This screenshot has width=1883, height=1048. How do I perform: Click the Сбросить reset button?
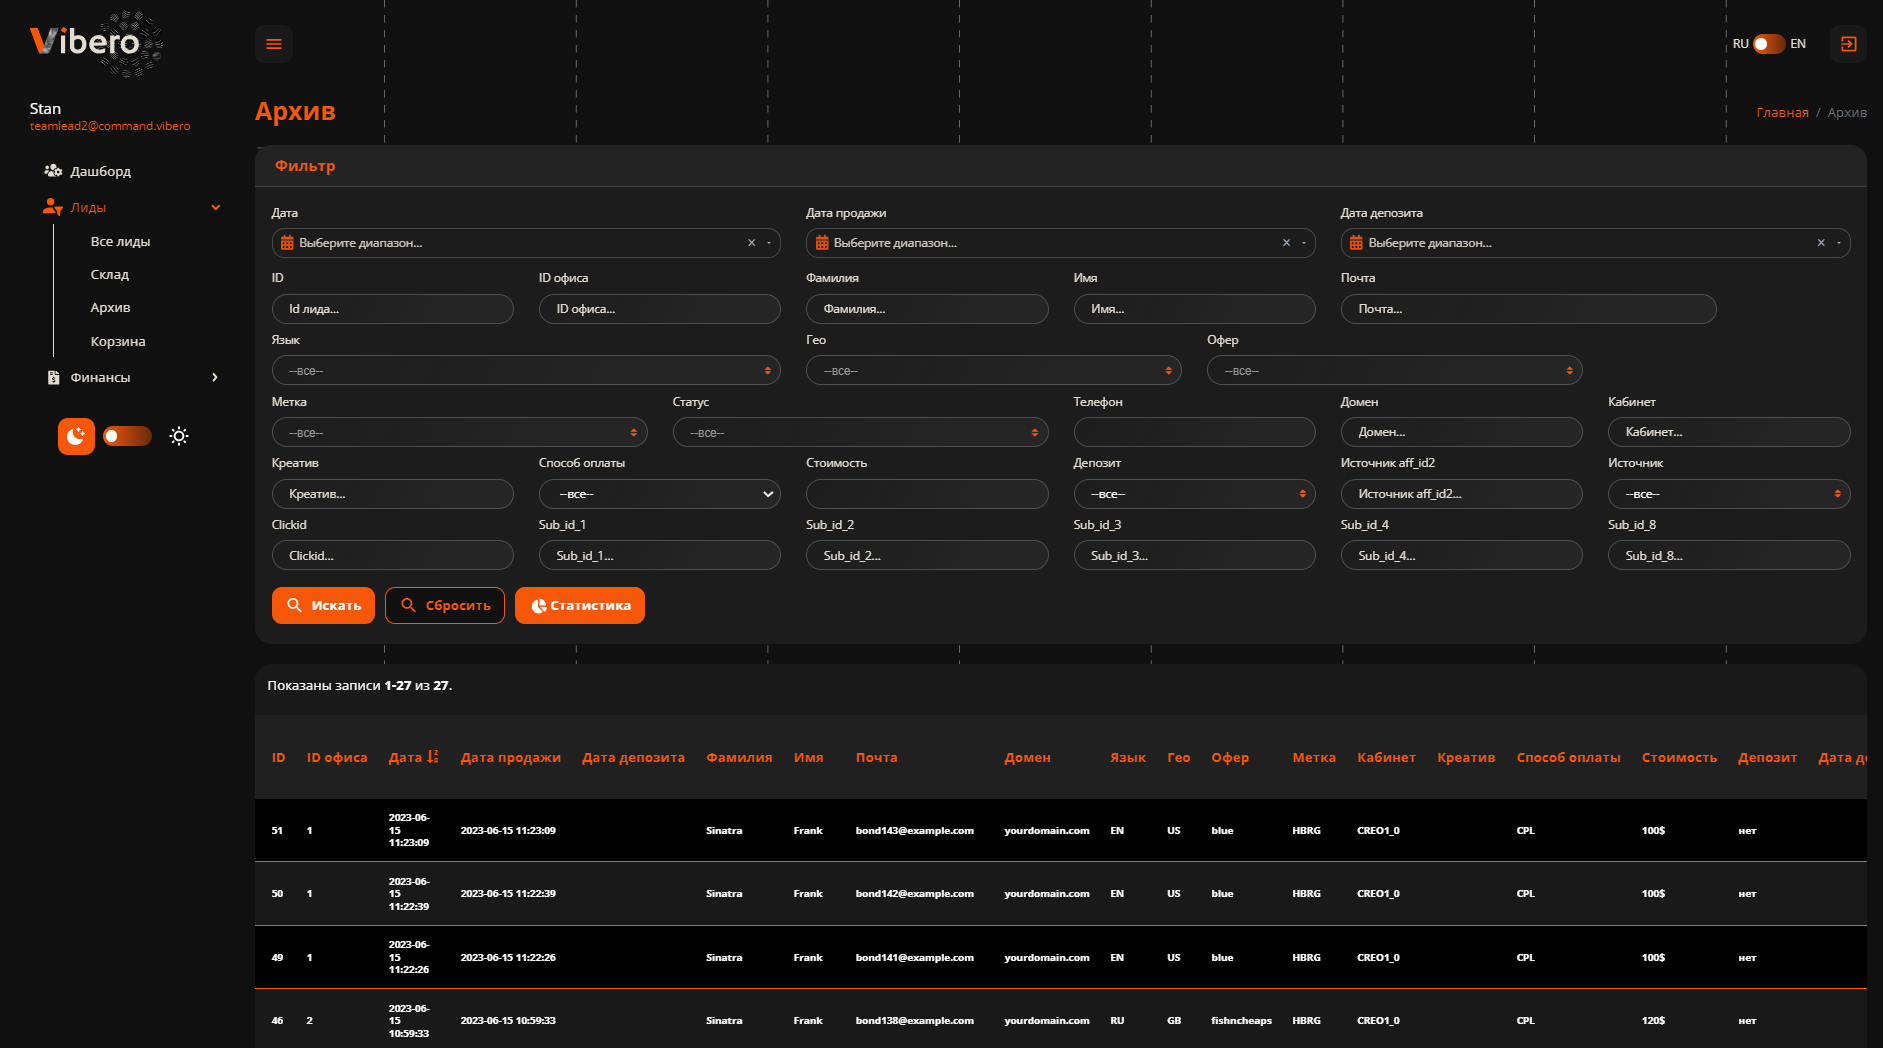point(445,605)
